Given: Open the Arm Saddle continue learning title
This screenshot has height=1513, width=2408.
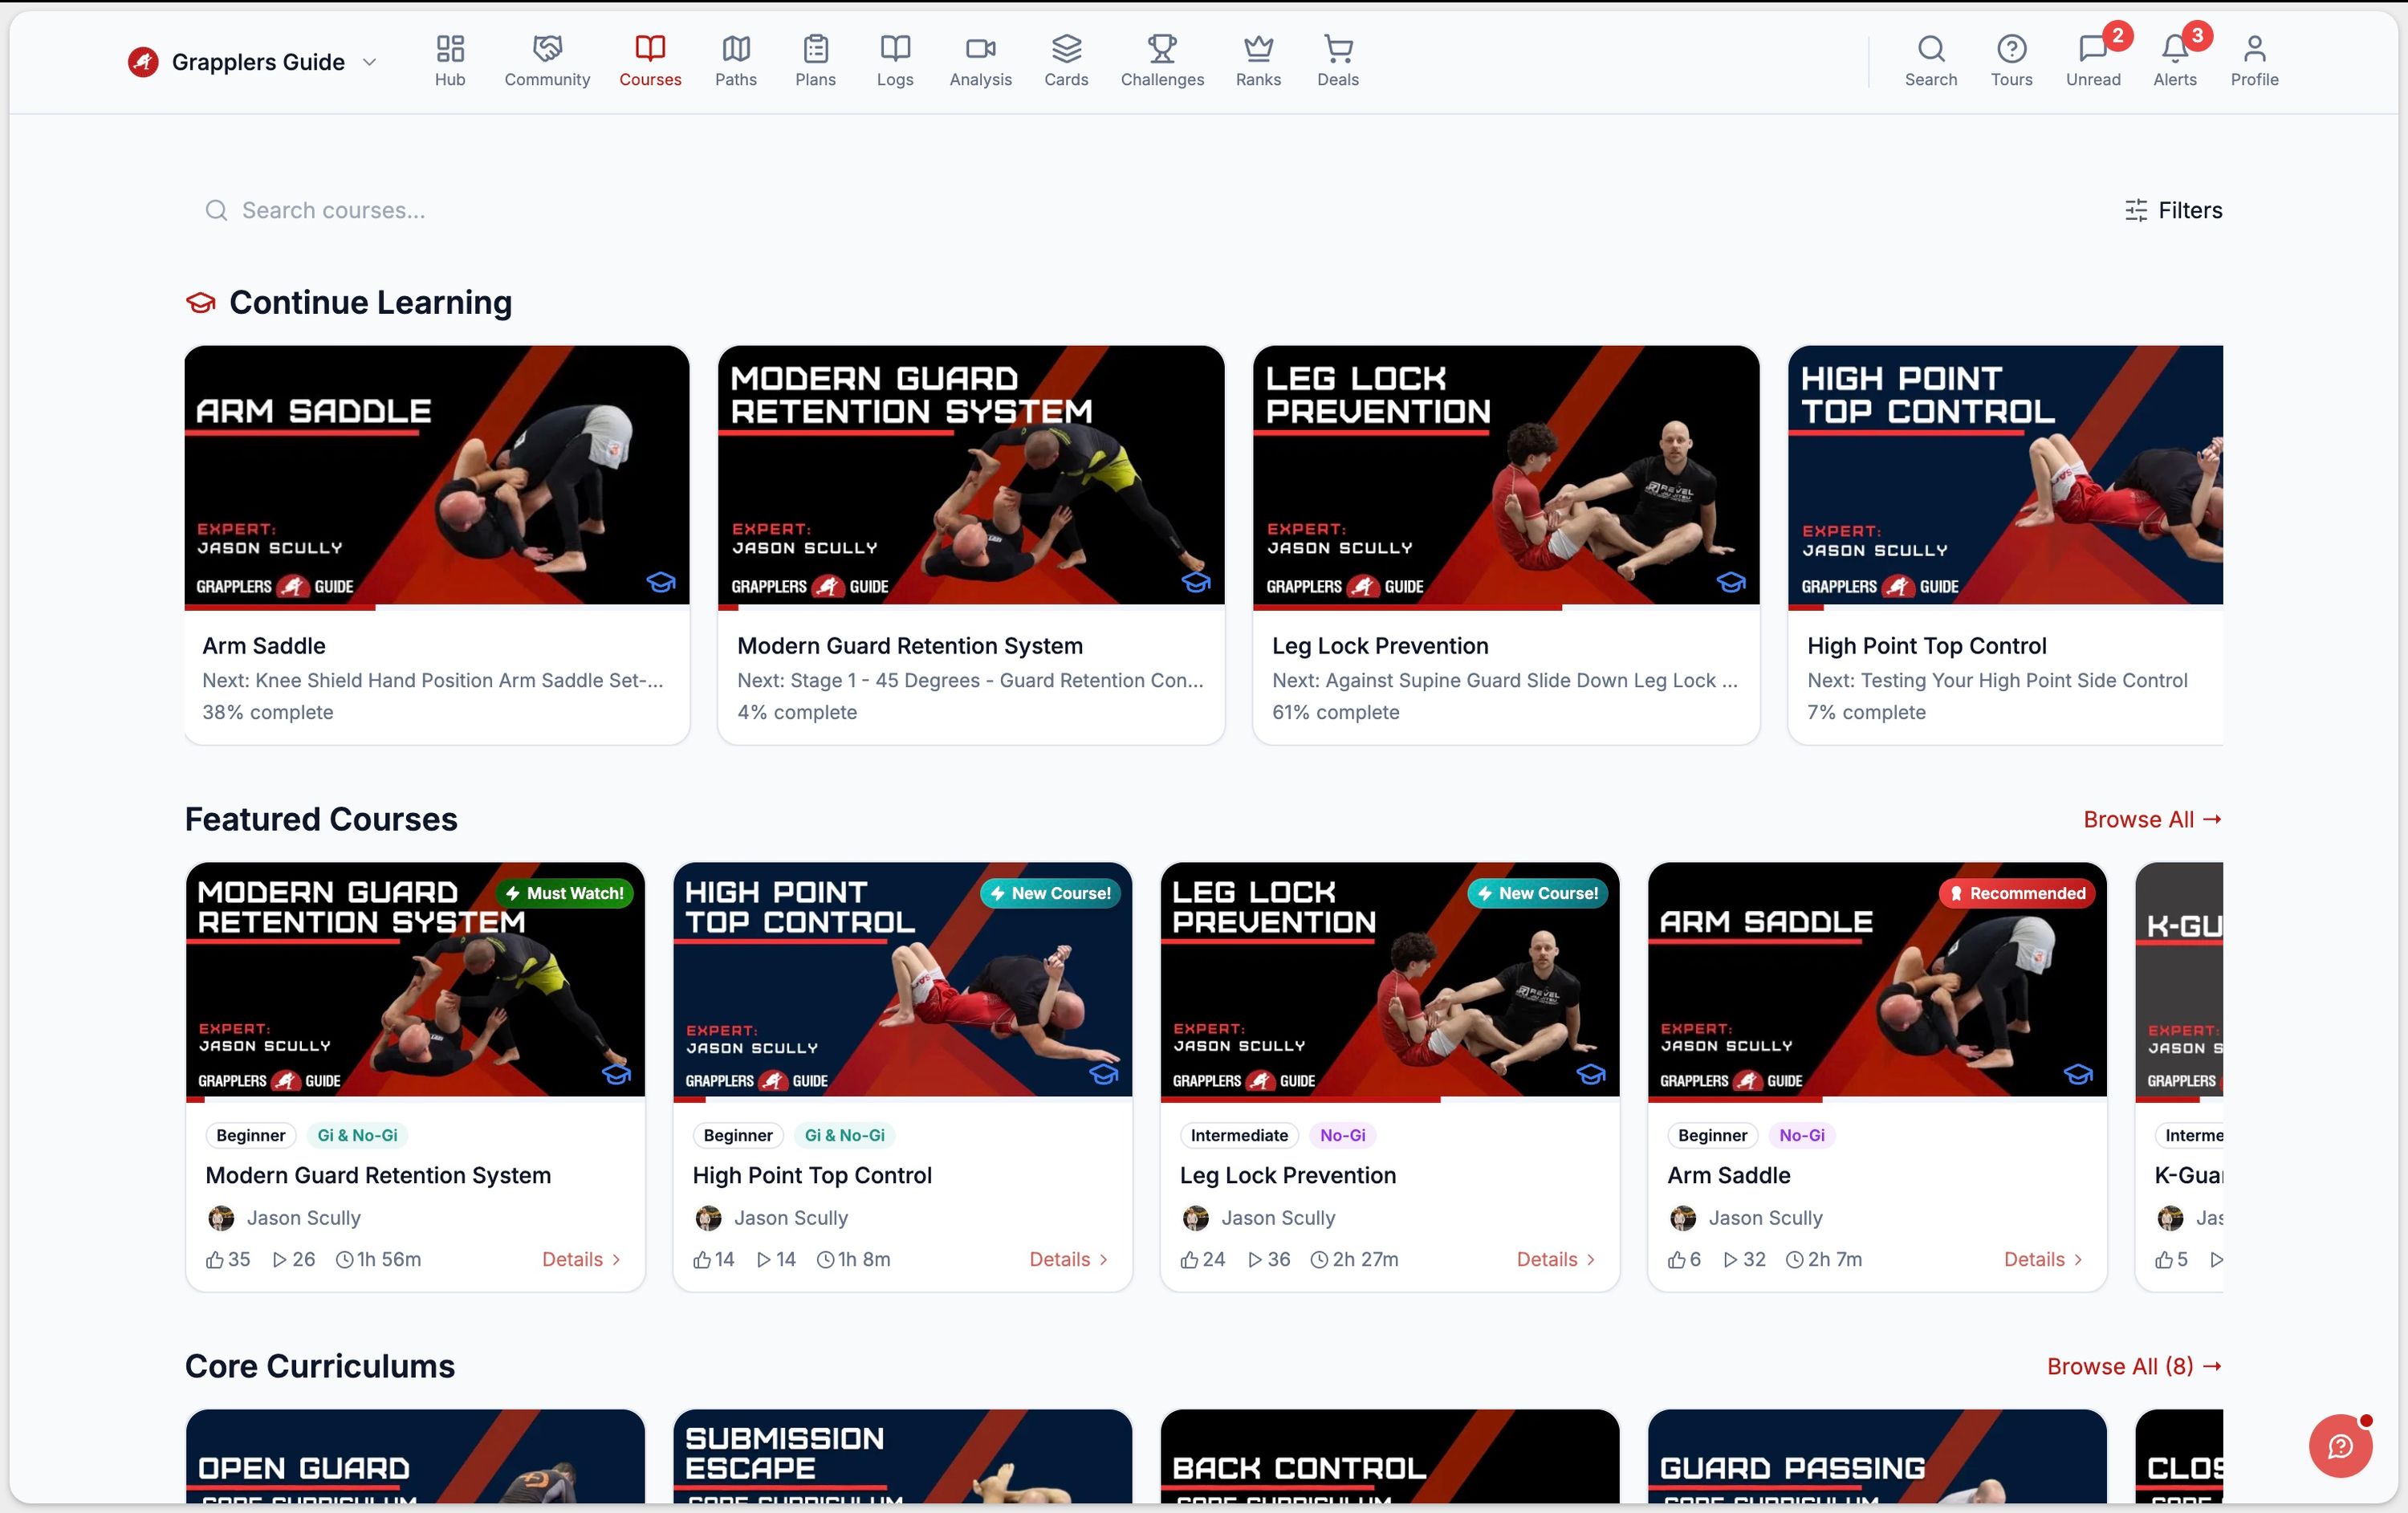Looking at the screenshot, I should 264,646.
